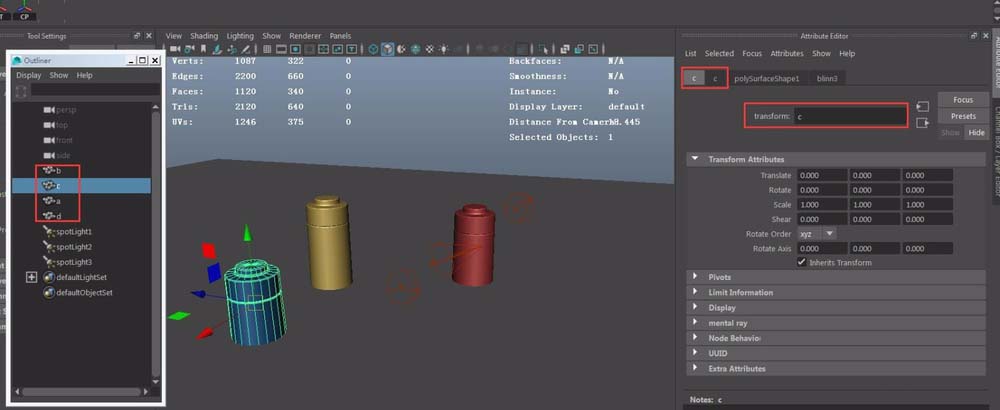Switch to the blinn3 tab
This screenshot has width=1000, height=410.
[827, 78]
